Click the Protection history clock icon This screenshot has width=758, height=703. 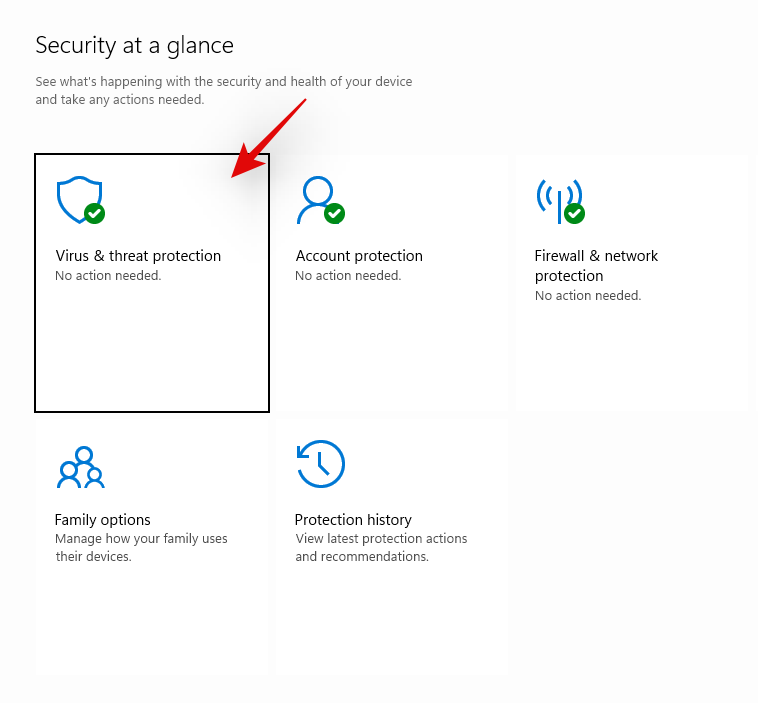click(x=320, y=464)
